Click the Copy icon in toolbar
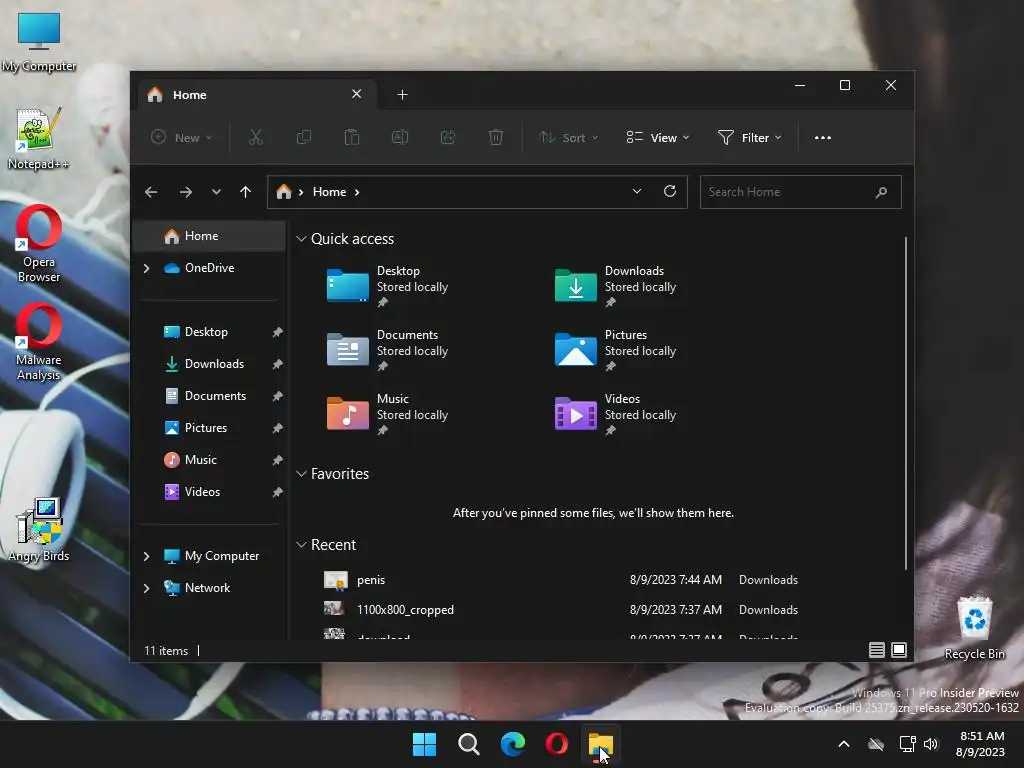1024x768 pixels. [304, 137]
